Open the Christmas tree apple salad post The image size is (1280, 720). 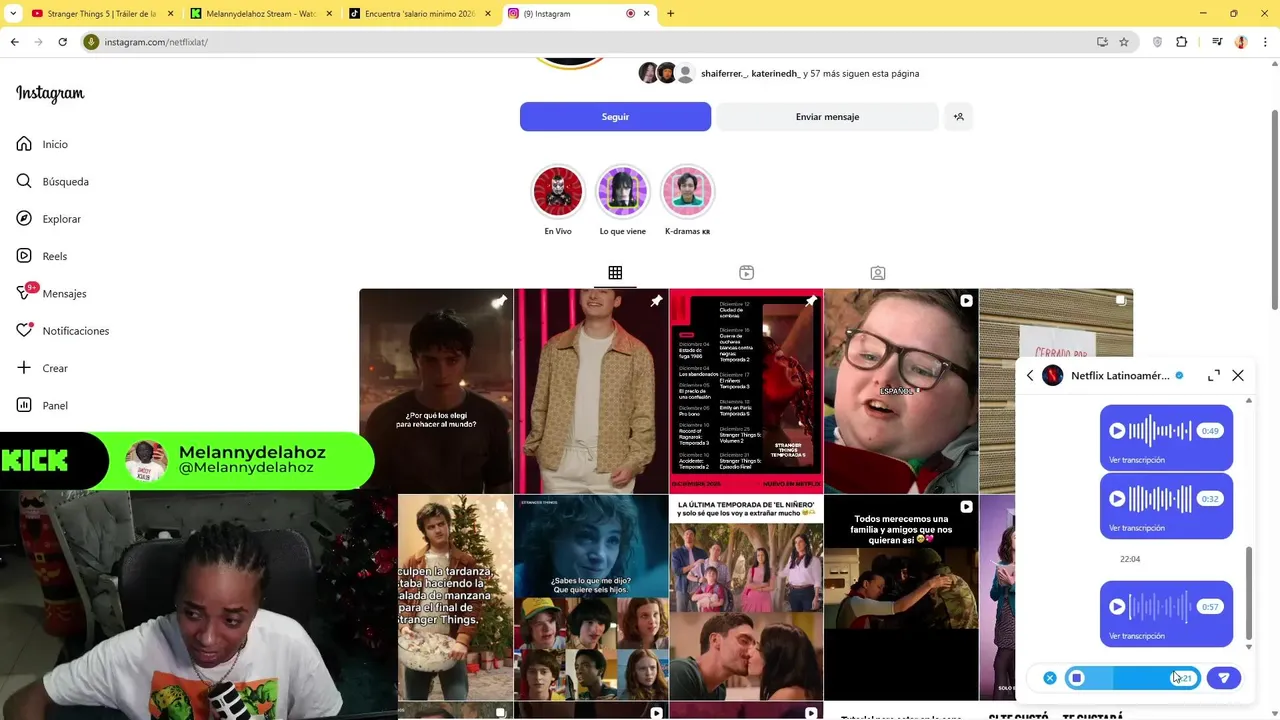(x=455, y=597)
